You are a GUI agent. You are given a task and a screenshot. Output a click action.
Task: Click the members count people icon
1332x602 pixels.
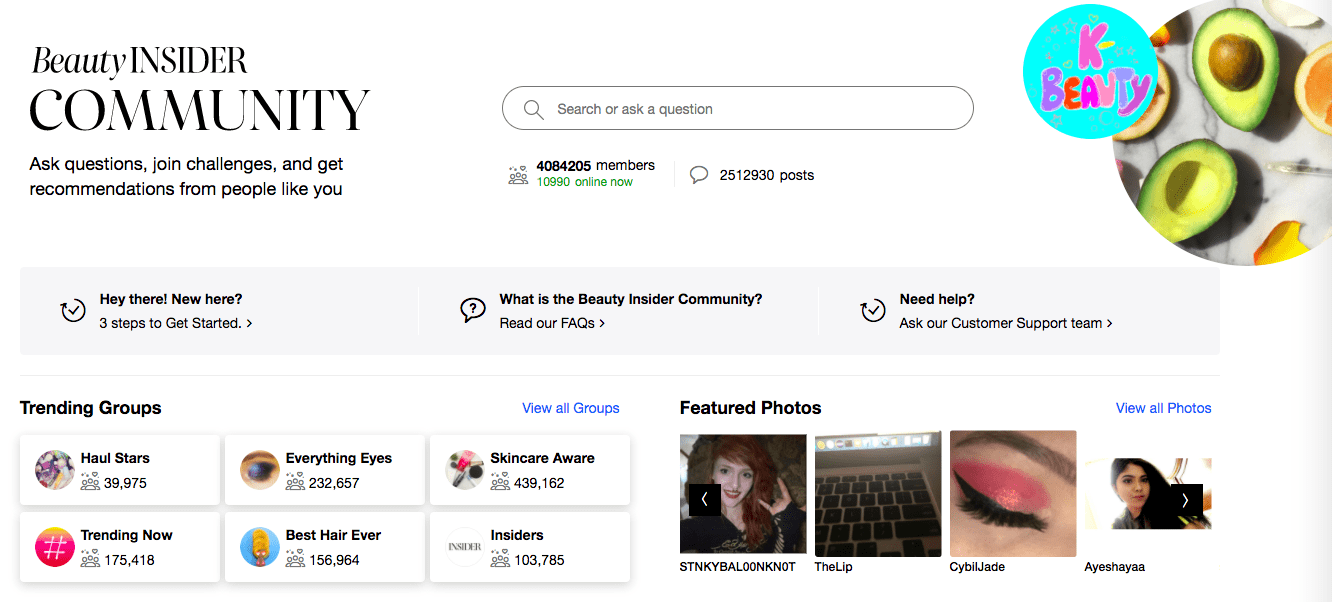point(518,175)
